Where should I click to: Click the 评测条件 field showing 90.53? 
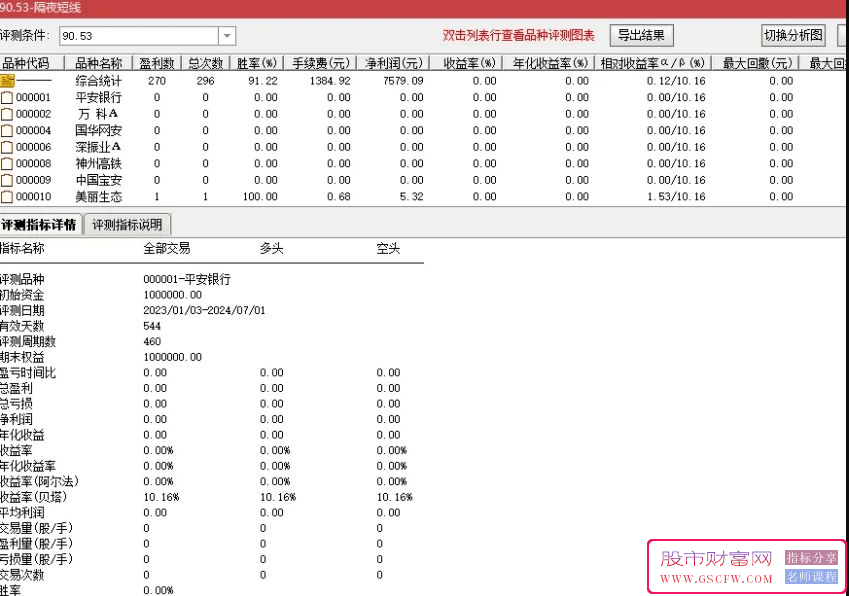(x=139, y=36)
